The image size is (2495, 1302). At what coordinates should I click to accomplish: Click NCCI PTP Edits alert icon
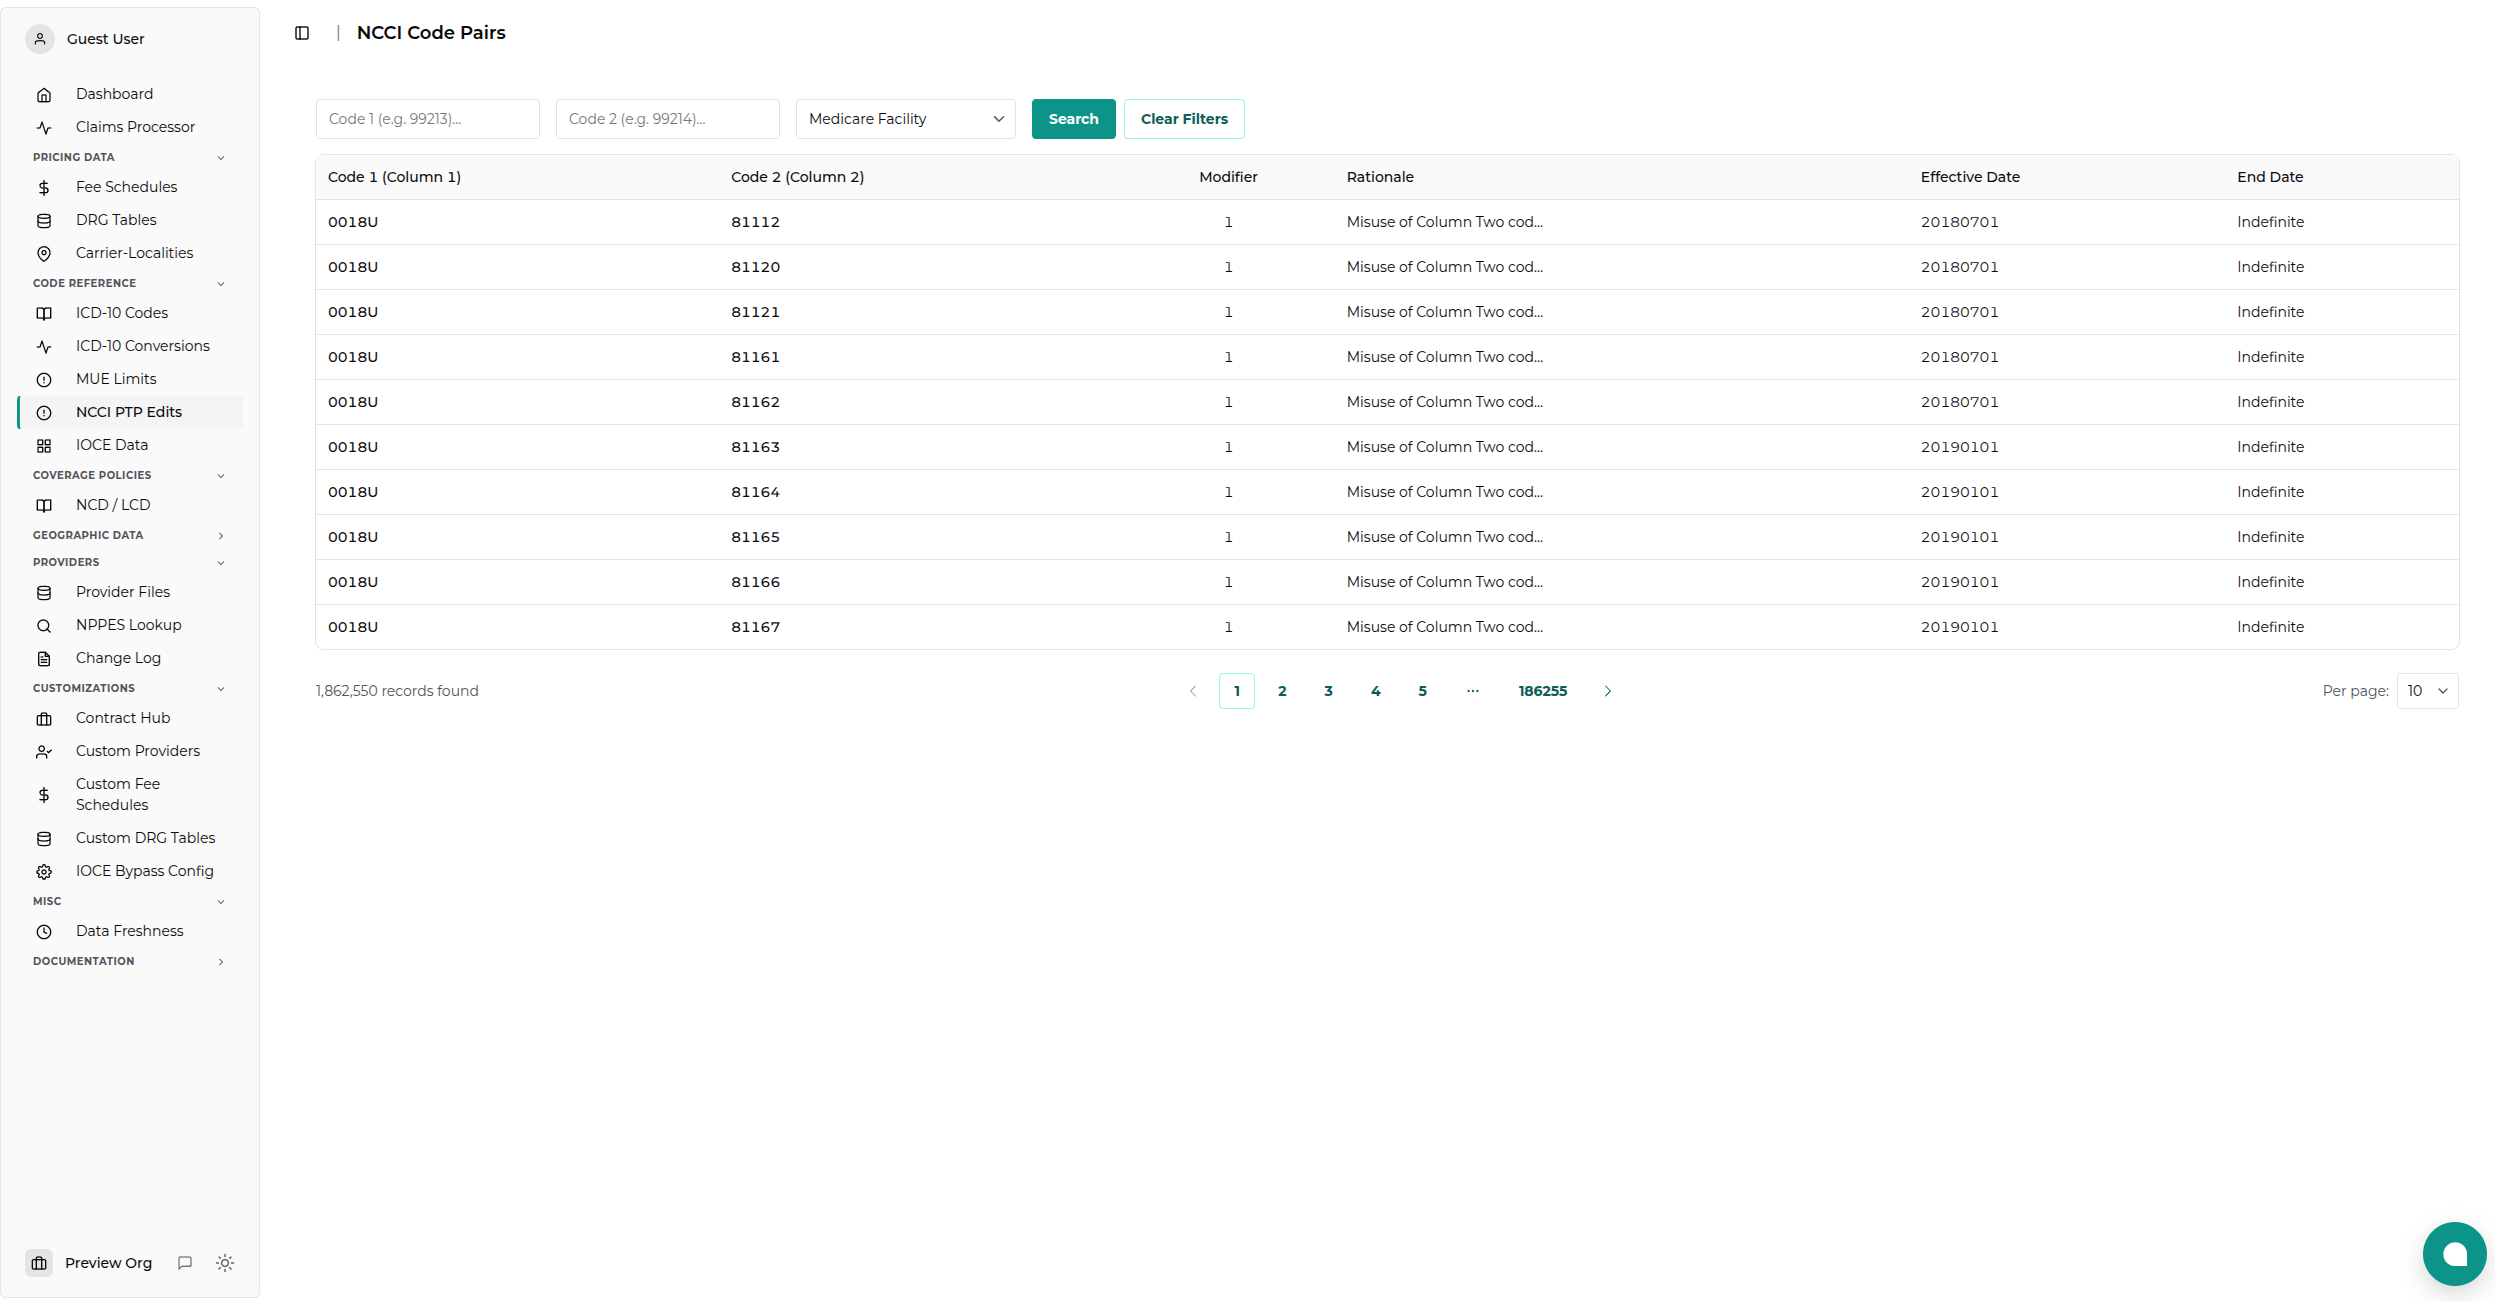pos(44,413)
